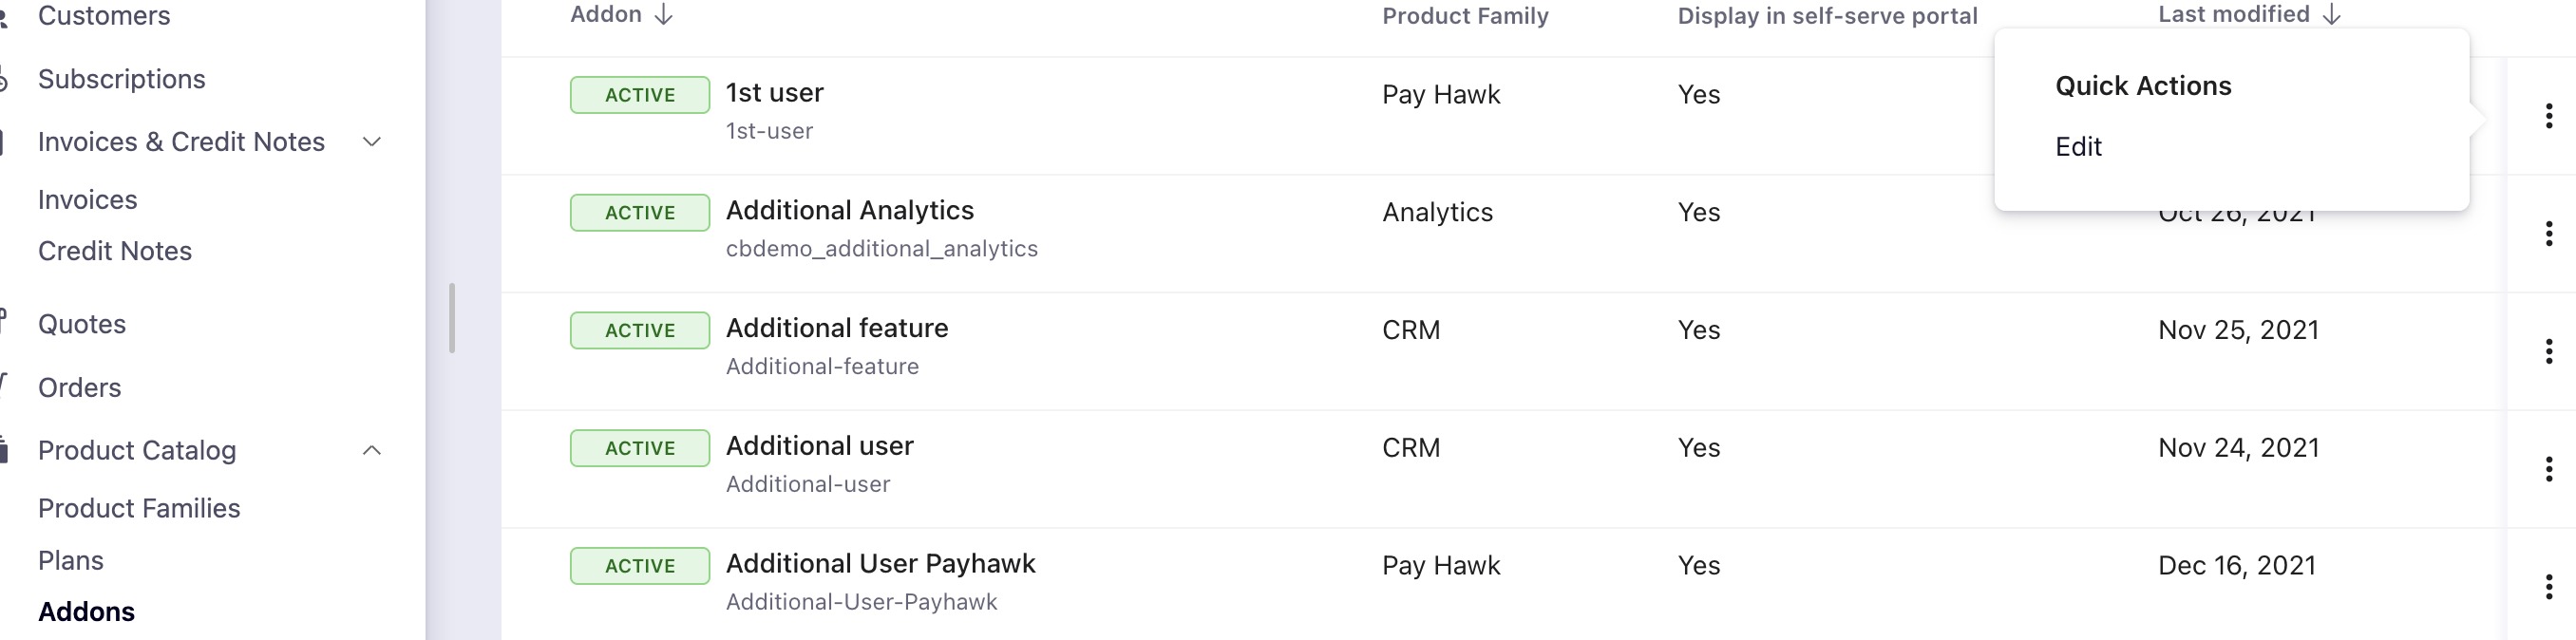2576x640 pixels.
Task: Sort by Addon column arrow
Action: tap(664, 15)
